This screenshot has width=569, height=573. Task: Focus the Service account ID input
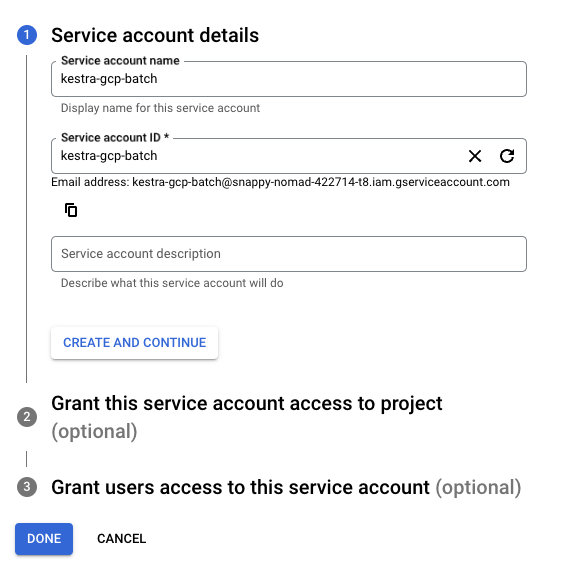(256, 156)
